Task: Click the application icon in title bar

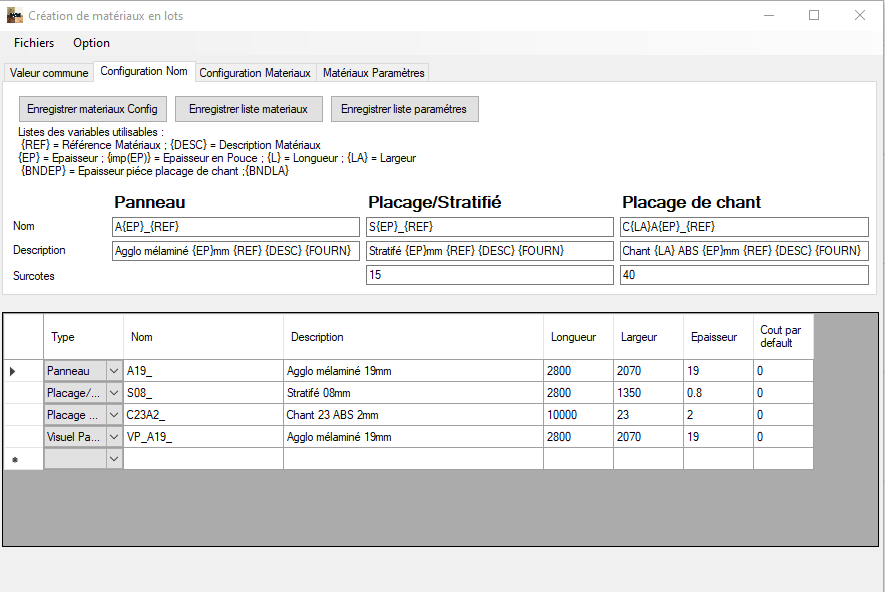Action: 14,16
